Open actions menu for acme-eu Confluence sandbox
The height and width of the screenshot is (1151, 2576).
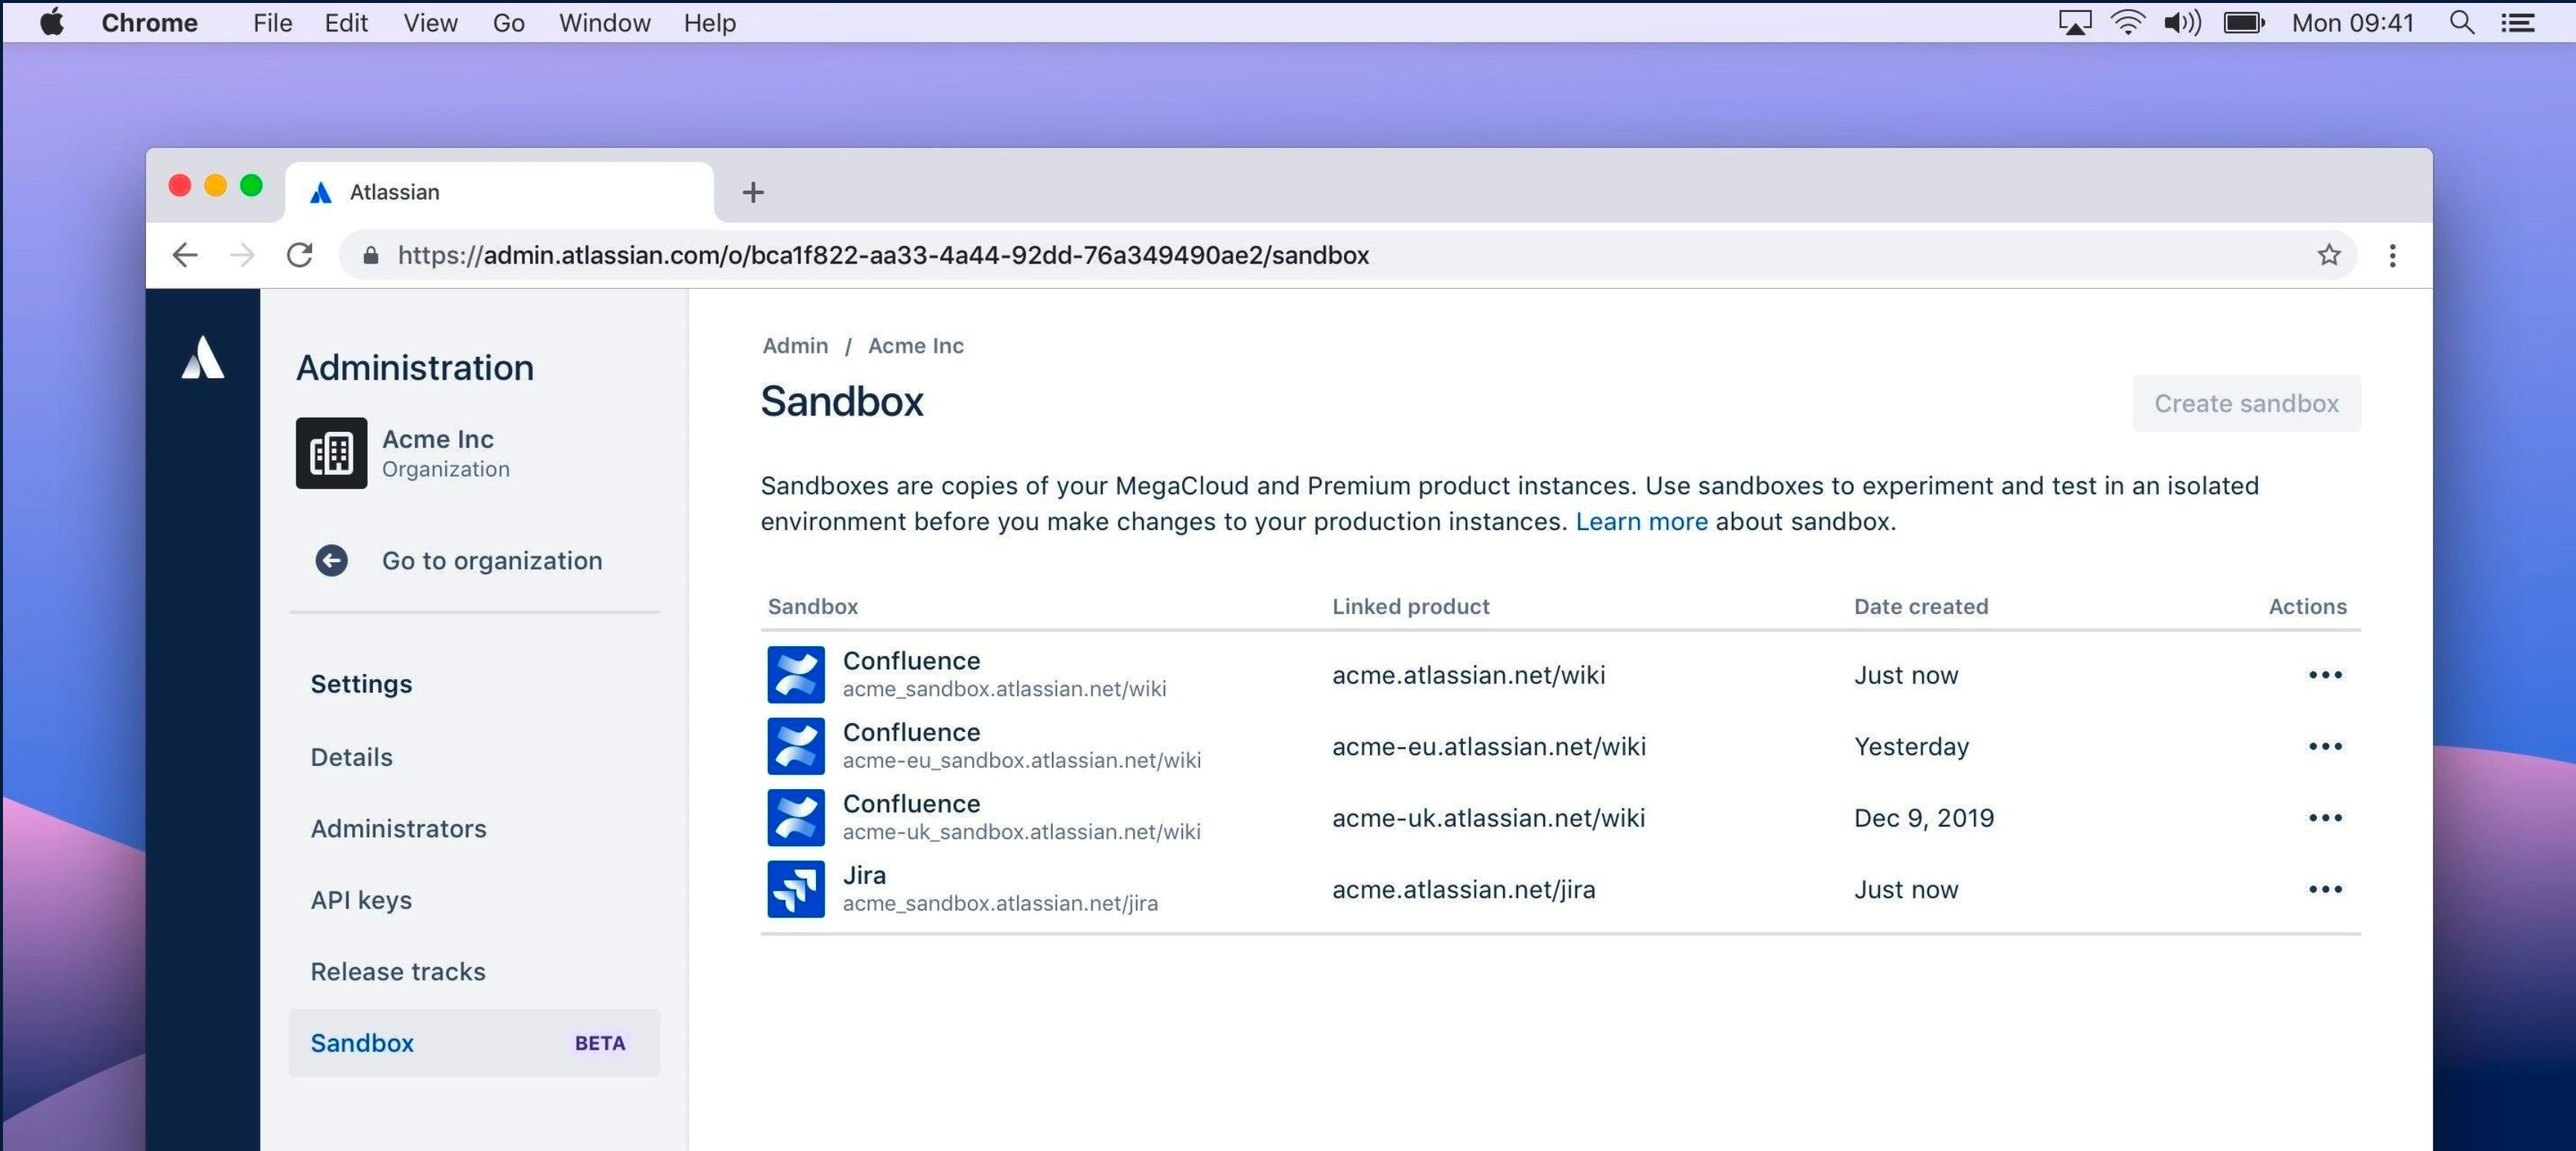tap(2325, 746)
